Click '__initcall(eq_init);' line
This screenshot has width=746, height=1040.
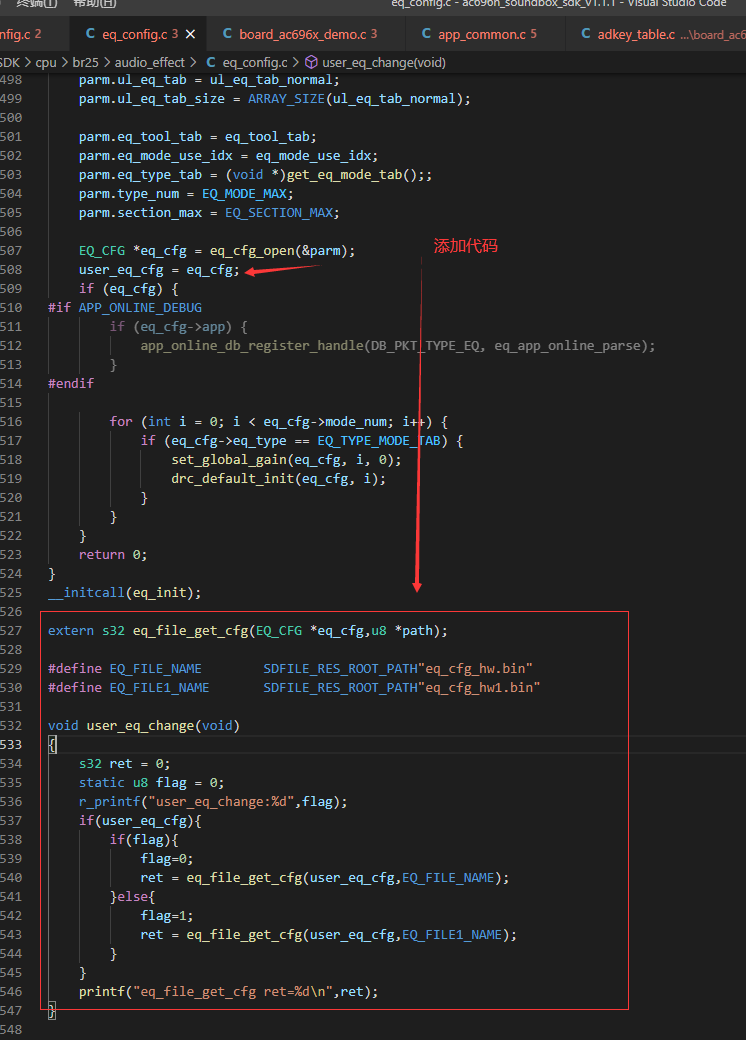[x=125, y=592]
